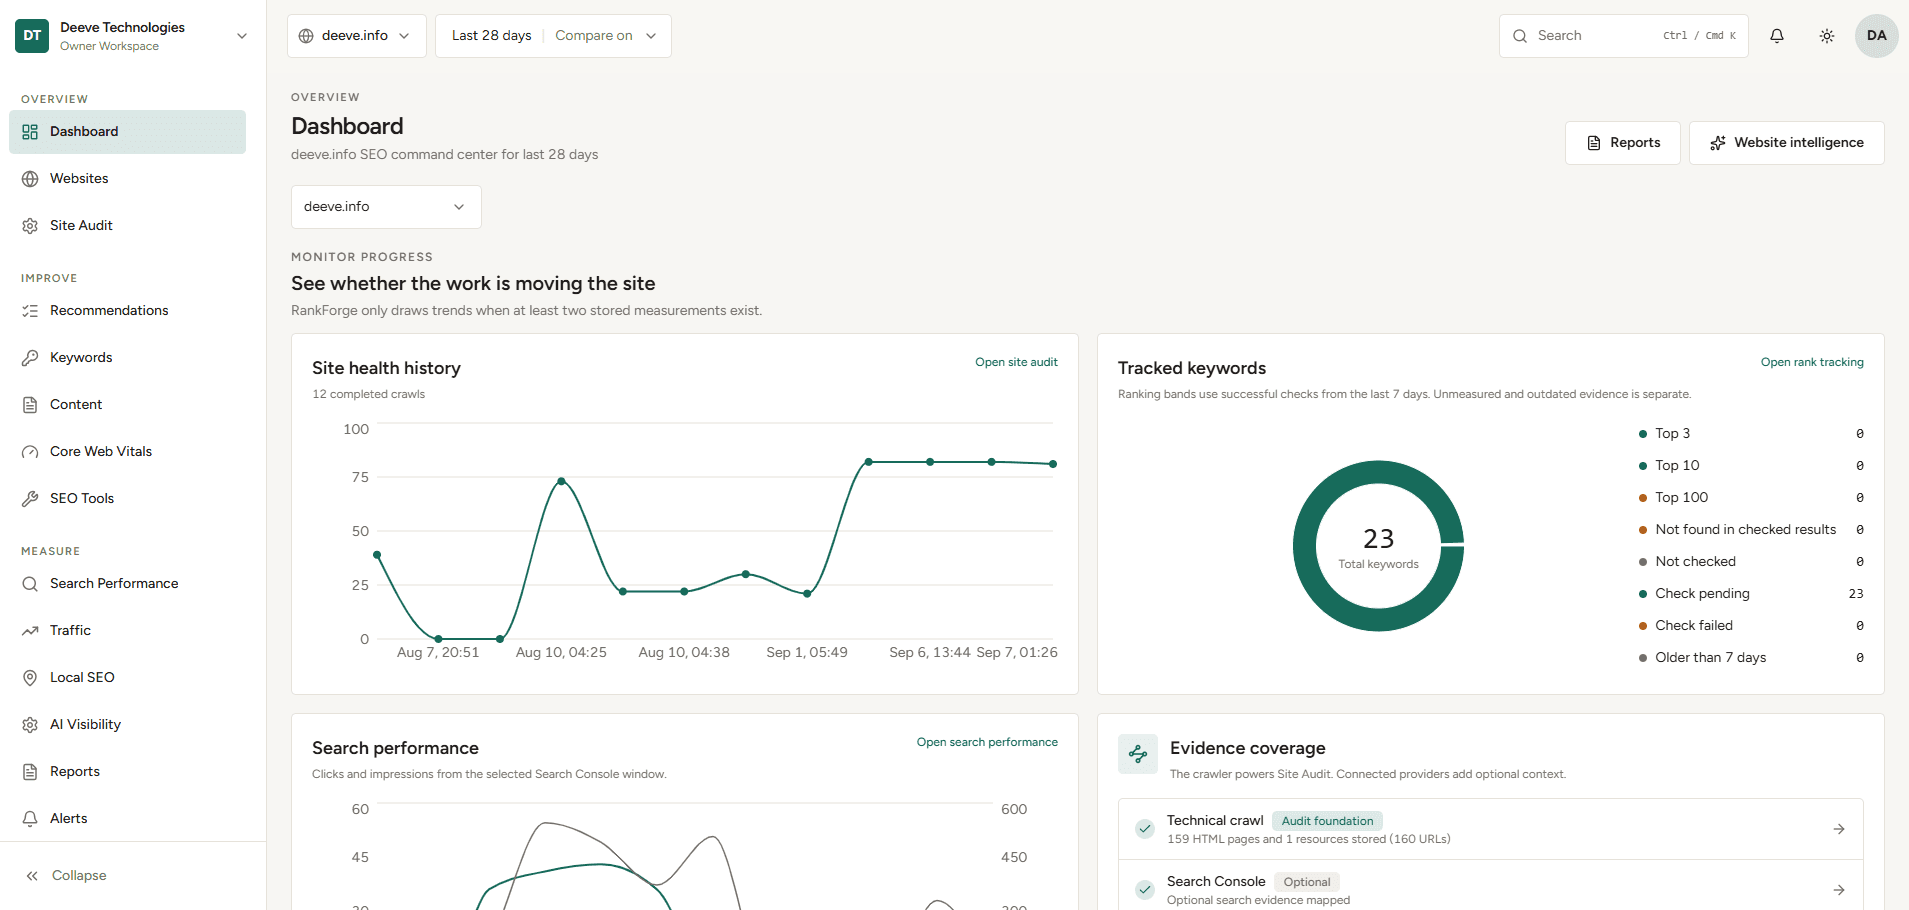Click the Websites globe icon in sidebar
Viewport: 1909px width, 910px height.
tap(30, 179)
